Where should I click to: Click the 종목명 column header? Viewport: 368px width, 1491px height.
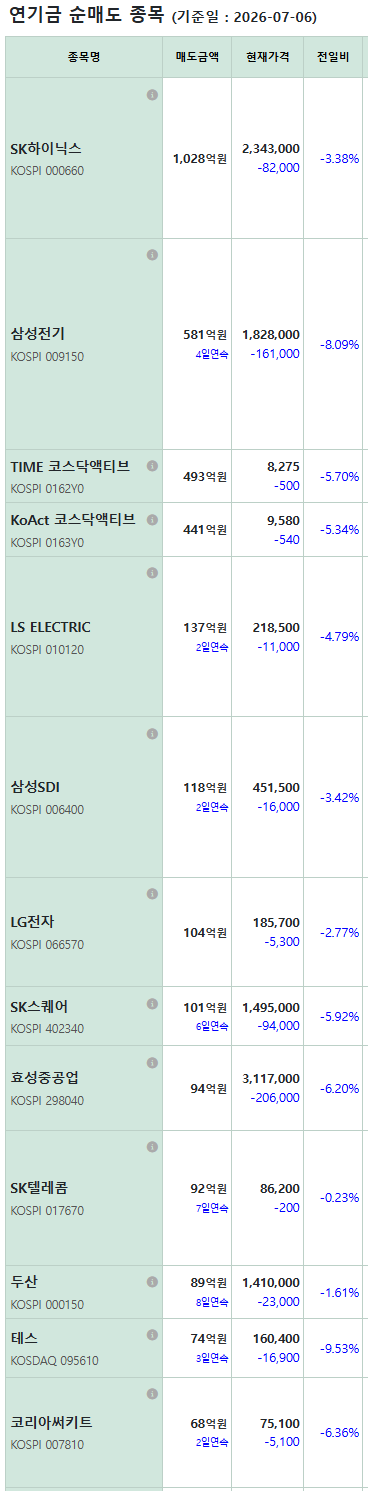tap(83, 57)
